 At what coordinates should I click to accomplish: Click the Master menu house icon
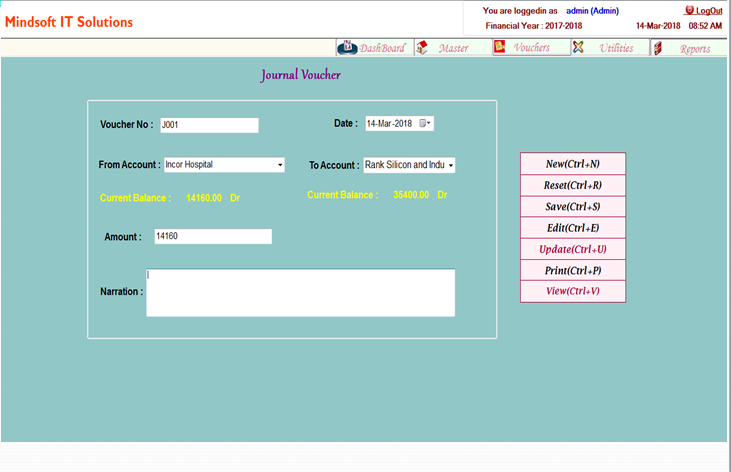422,48
